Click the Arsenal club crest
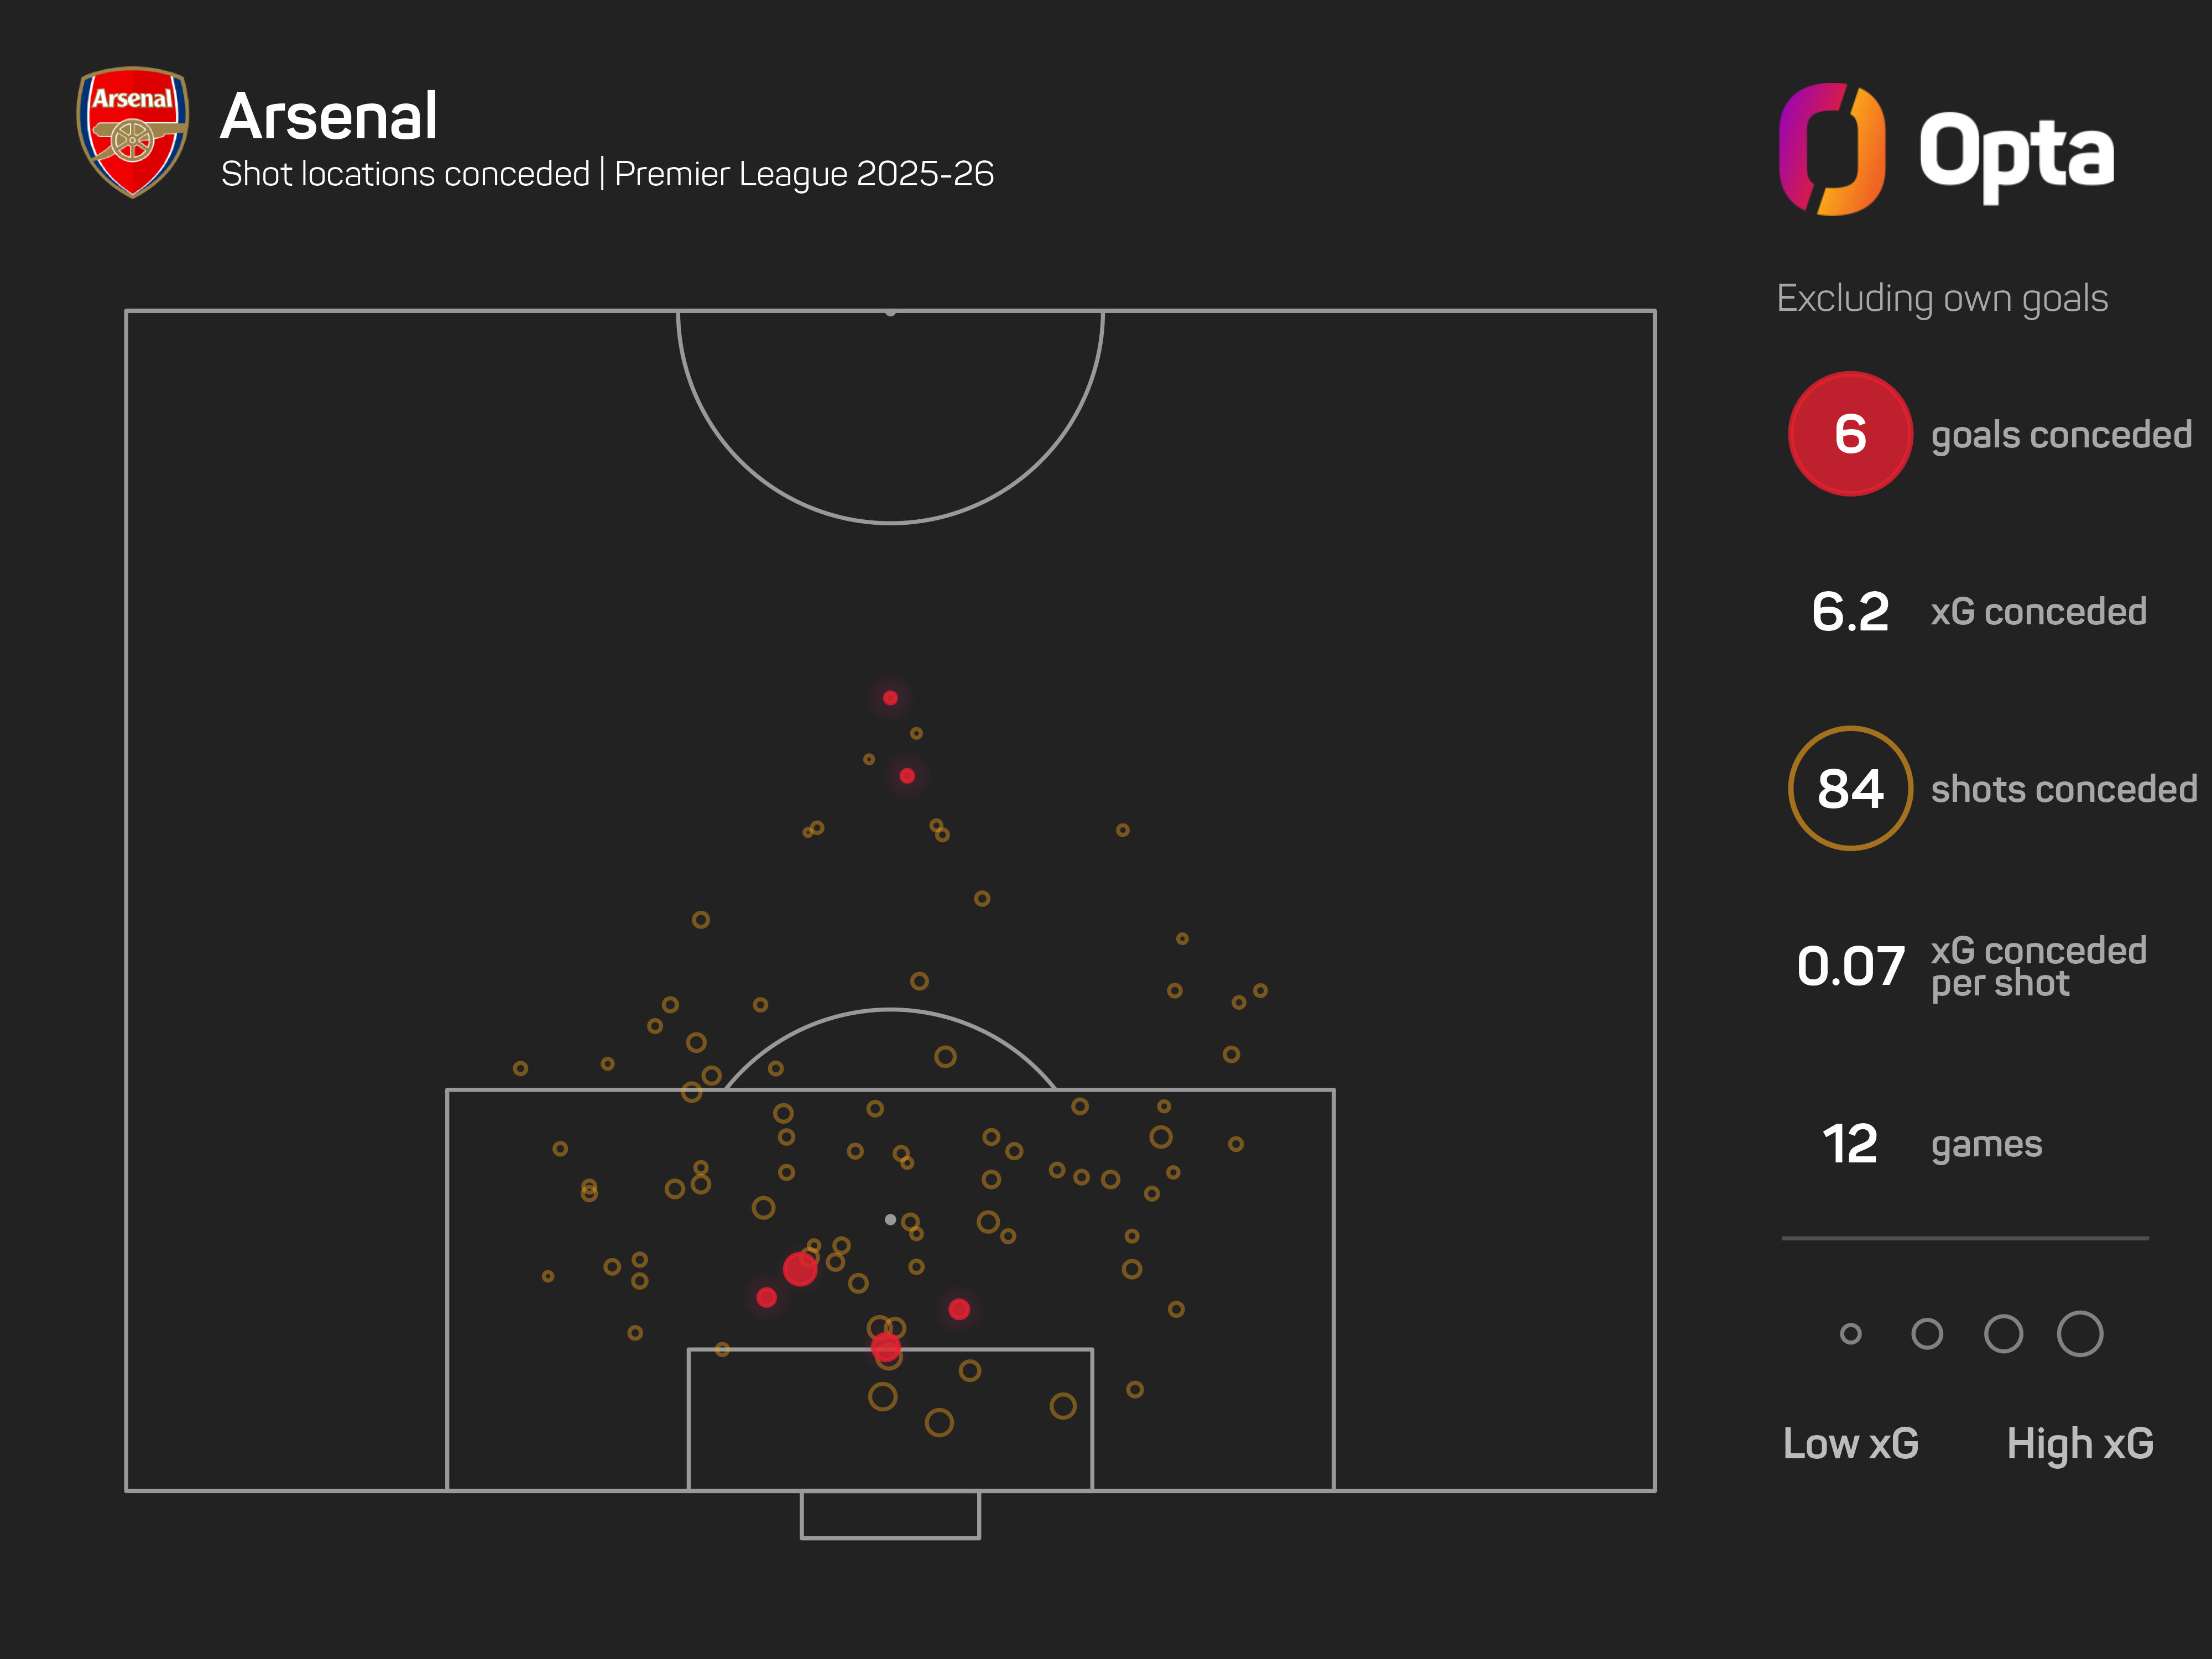 point(132,131)
